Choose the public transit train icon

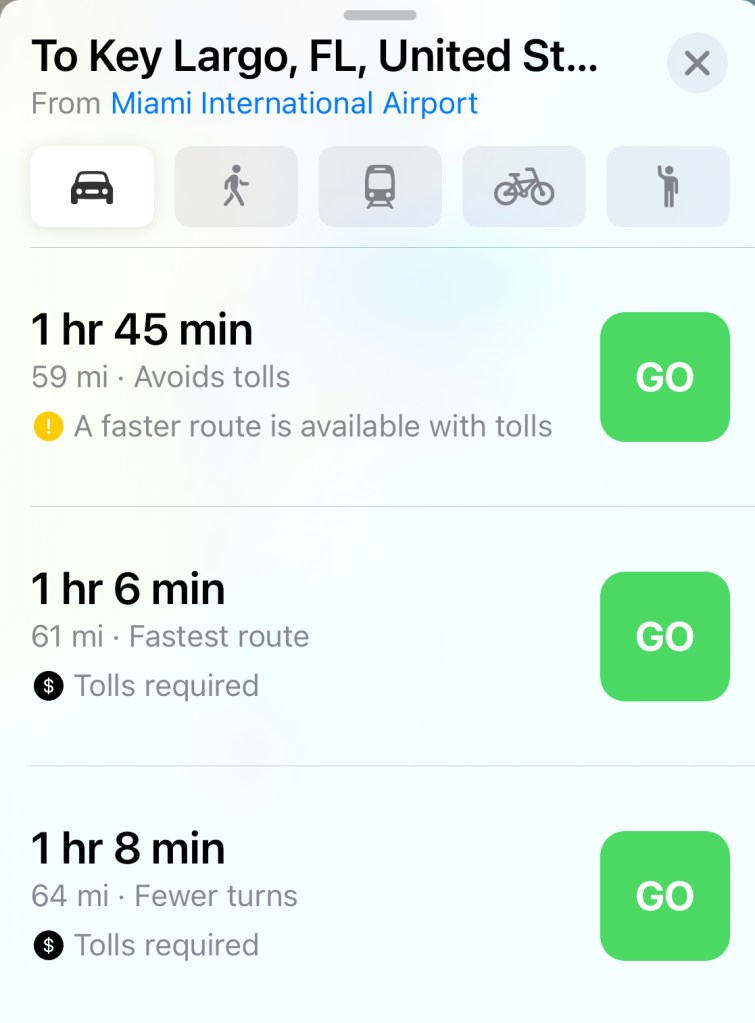pyautogui.click(x=380, y=187)
